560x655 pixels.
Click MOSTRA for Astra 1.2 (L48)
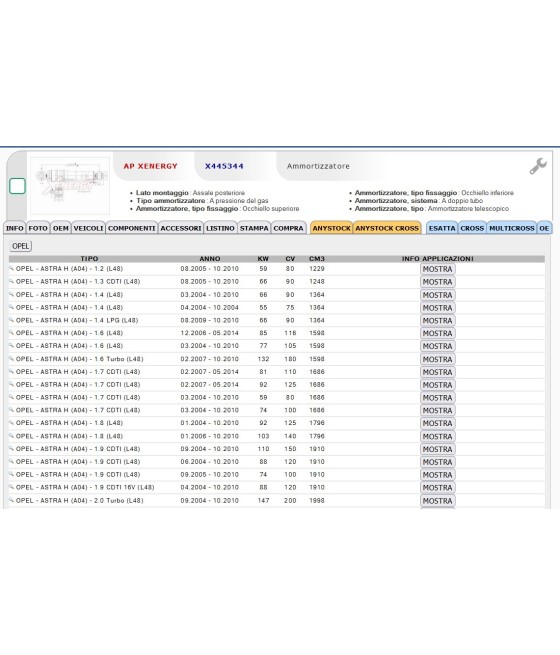[437, 269]
